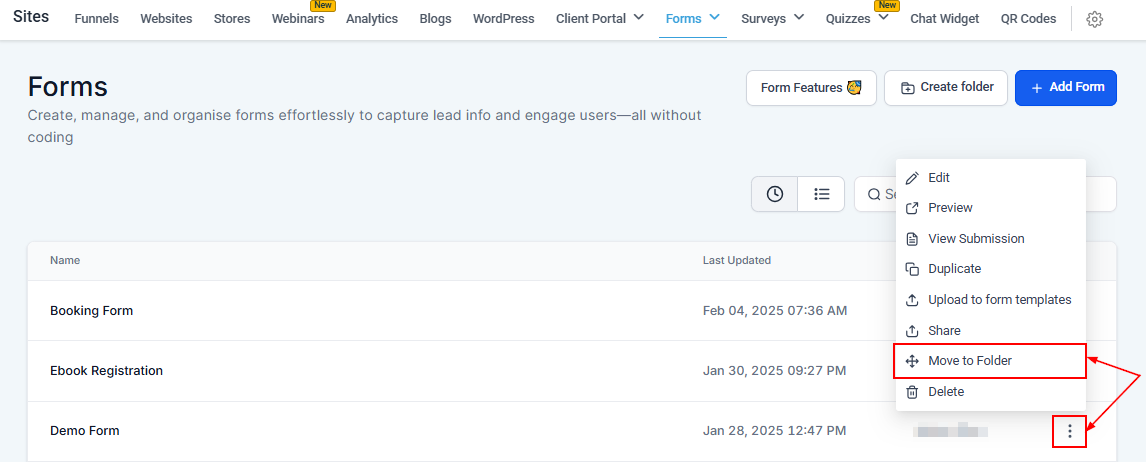The height and width of the screenshot is (462, 1146).
Task: Click the external-link icon beside Preview
Action: (x=912, y=208)
